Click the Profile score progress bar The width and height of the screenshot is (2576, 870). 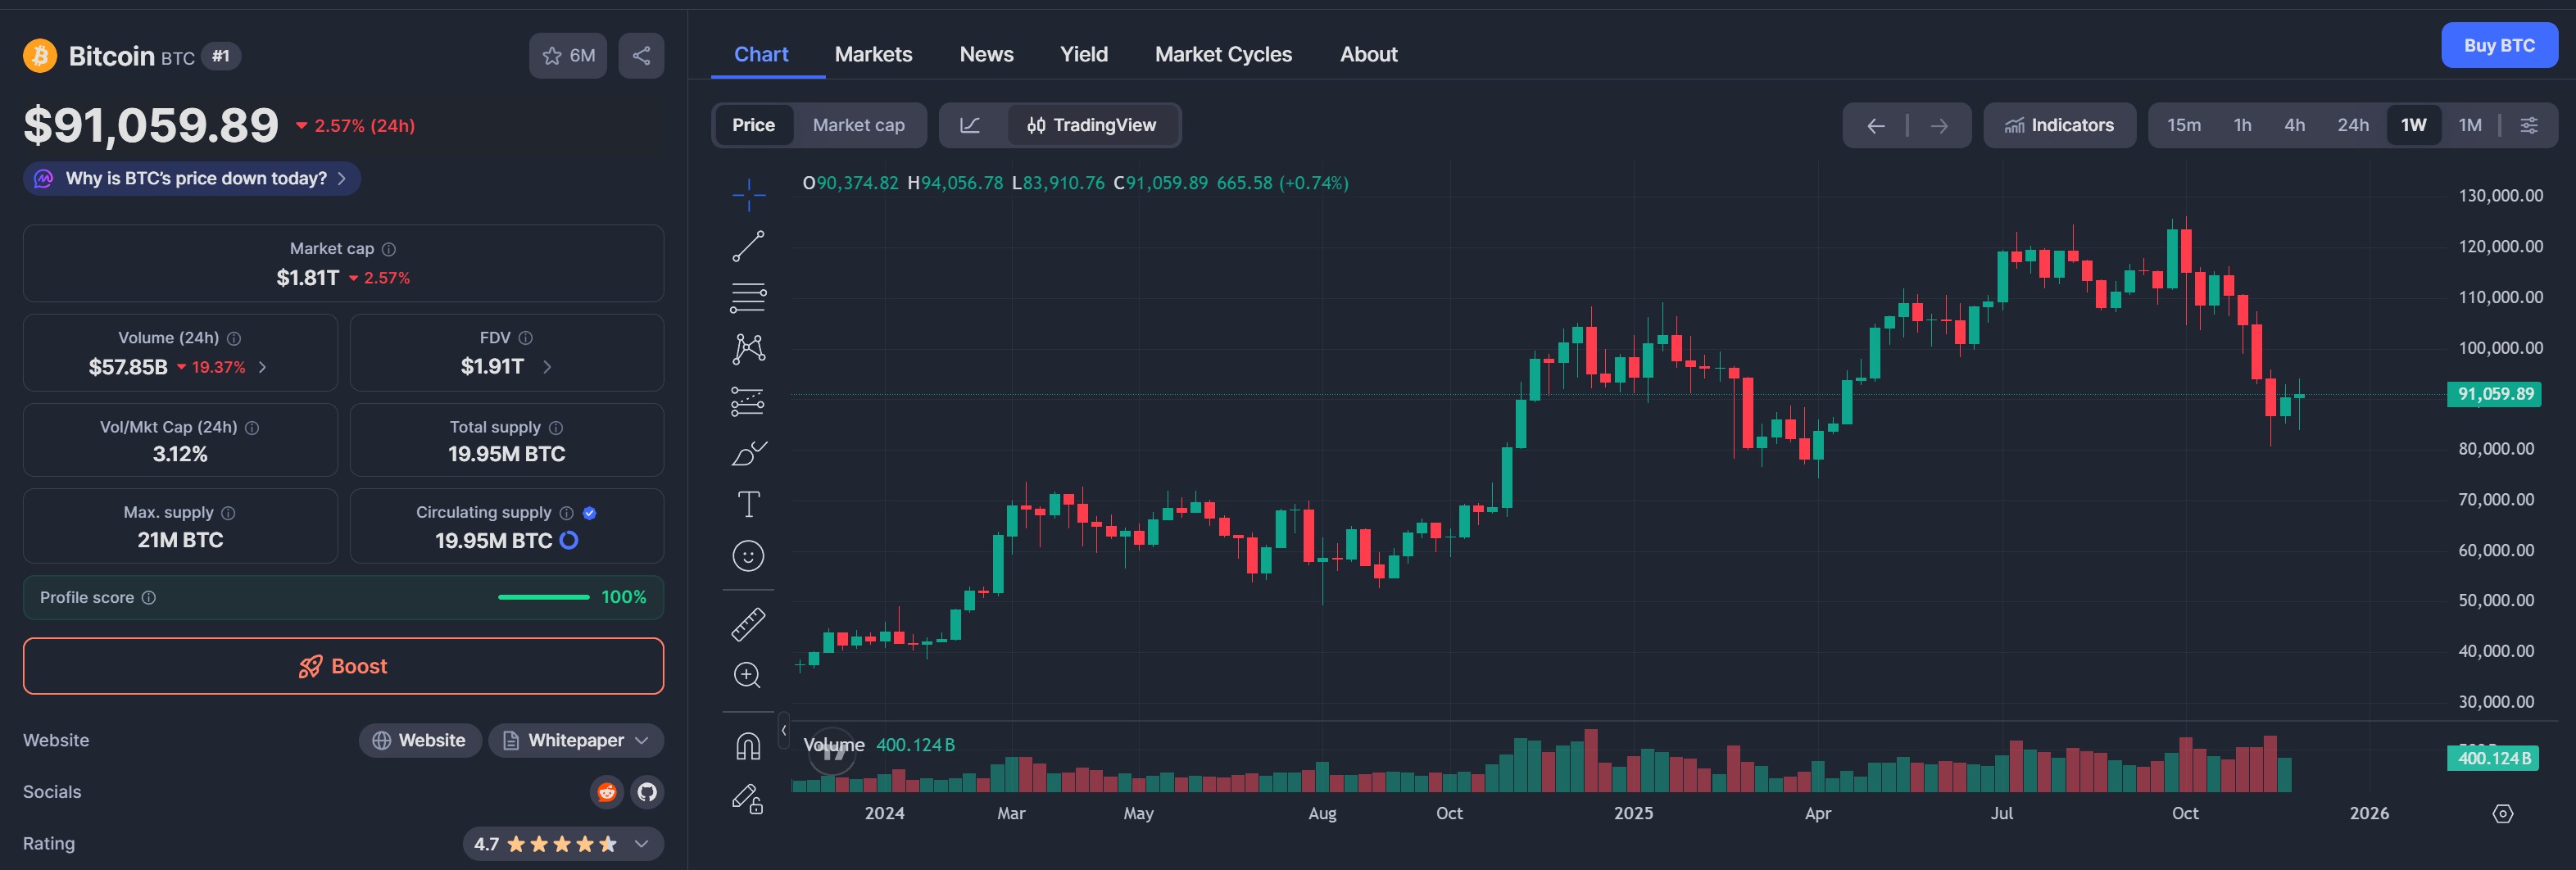(x=543, y=597)
